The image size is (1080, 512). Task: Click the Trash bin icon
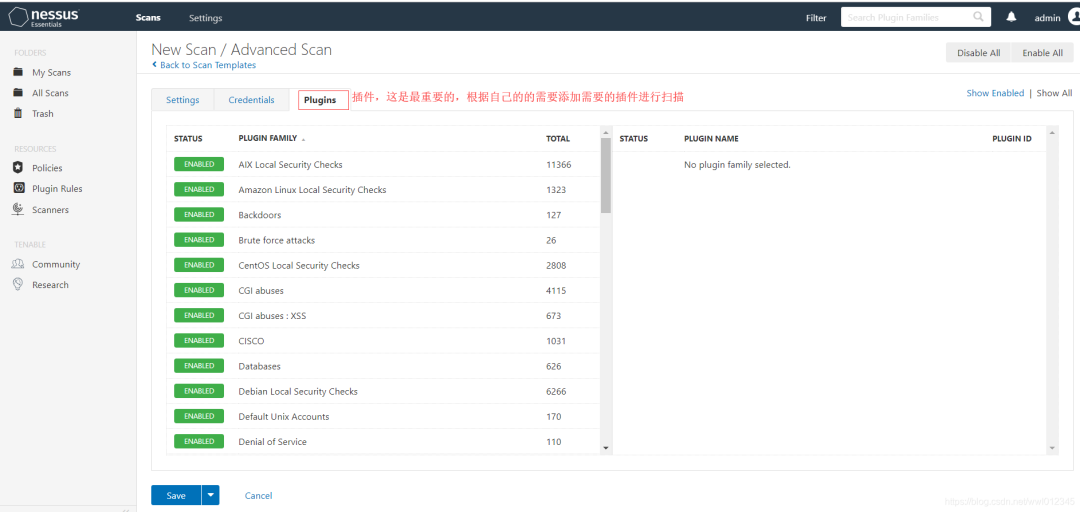click(19, 113)
